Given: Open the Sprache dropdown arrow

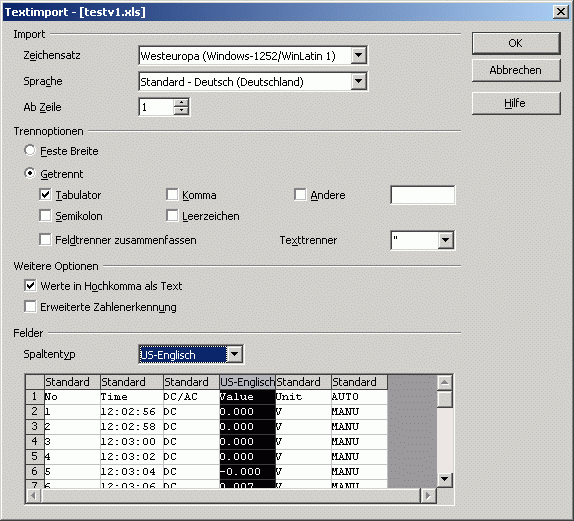Looking at the screenshot, I should click(x=359, y=81).
